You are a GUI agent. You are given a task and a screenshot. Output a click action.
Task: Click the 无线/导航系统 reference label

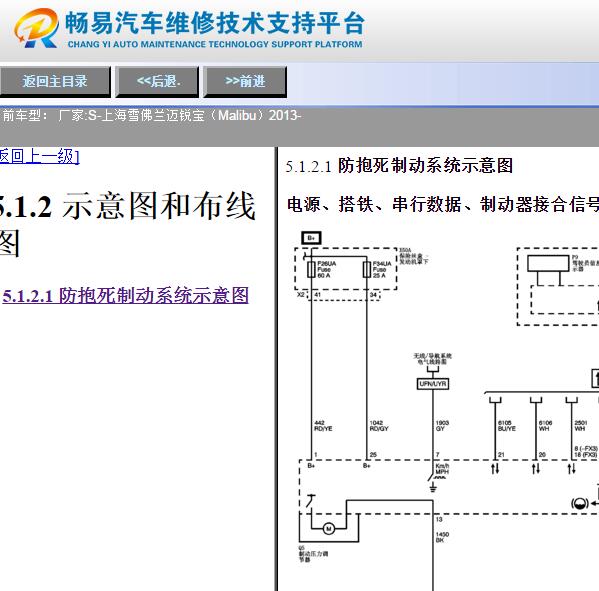pos(432,358)
